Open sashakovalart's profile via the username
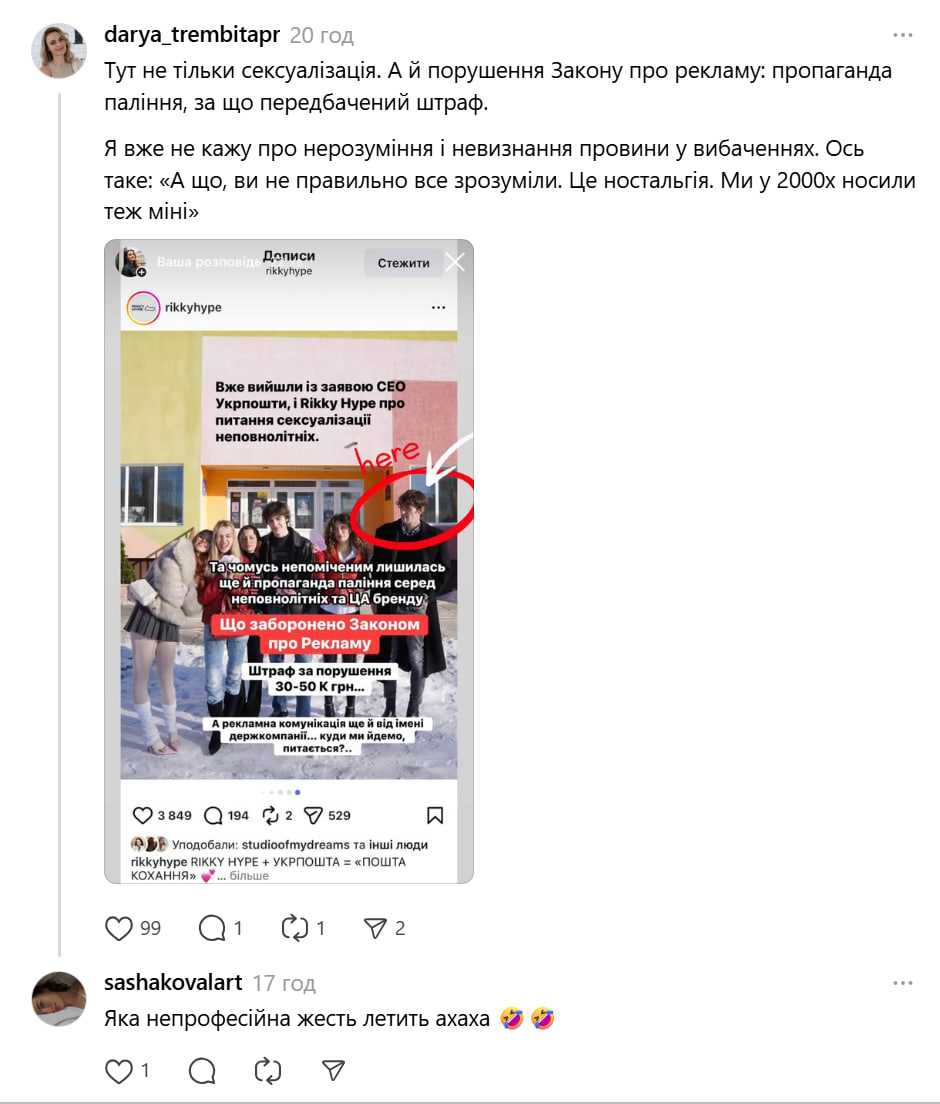 (173, 982)
